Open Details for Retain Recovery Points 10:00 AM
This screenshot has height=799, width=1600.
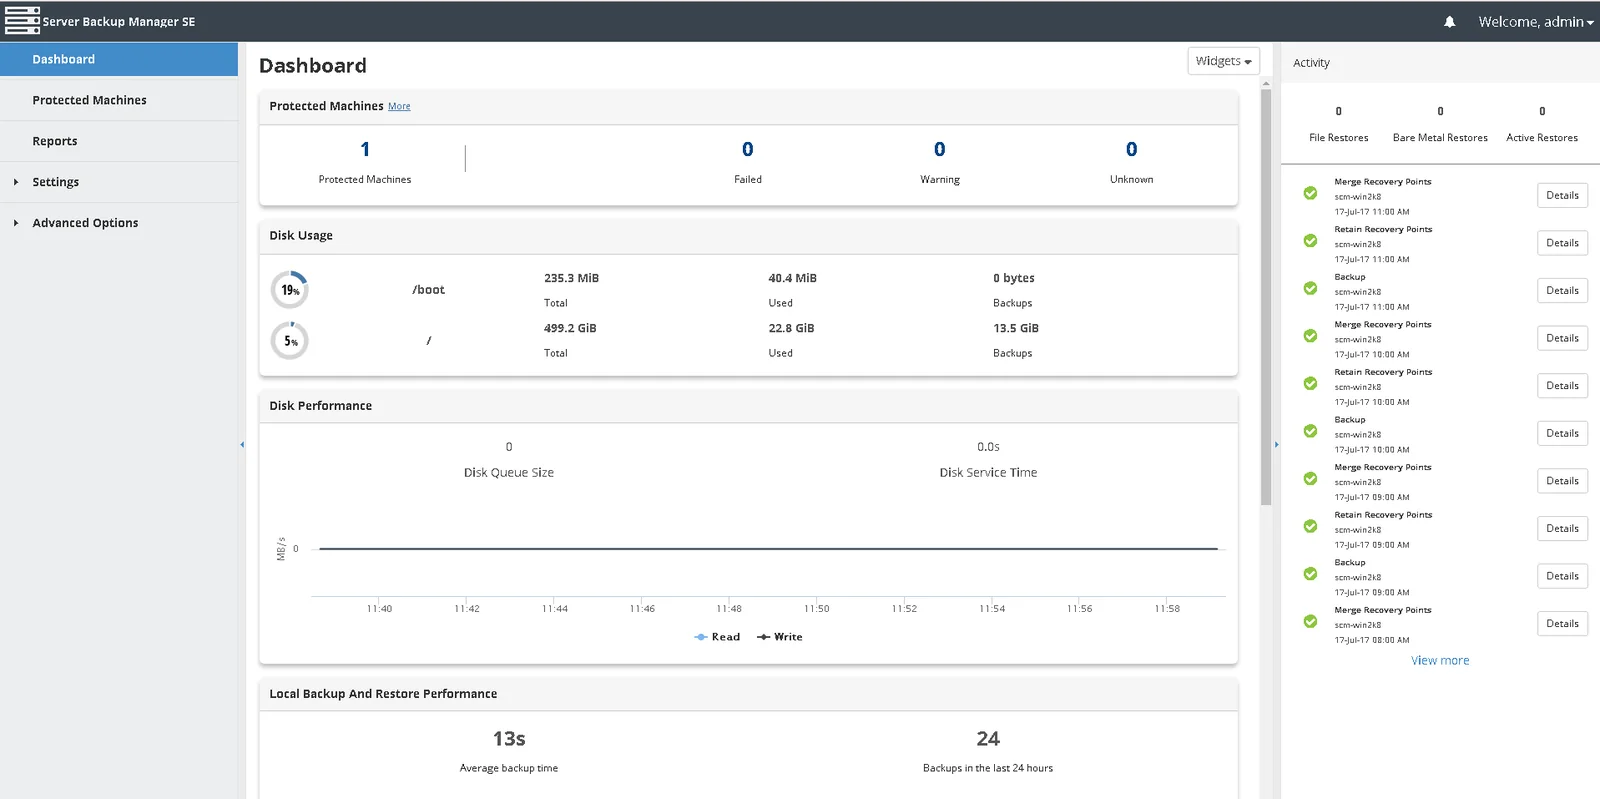(1562, 385)
